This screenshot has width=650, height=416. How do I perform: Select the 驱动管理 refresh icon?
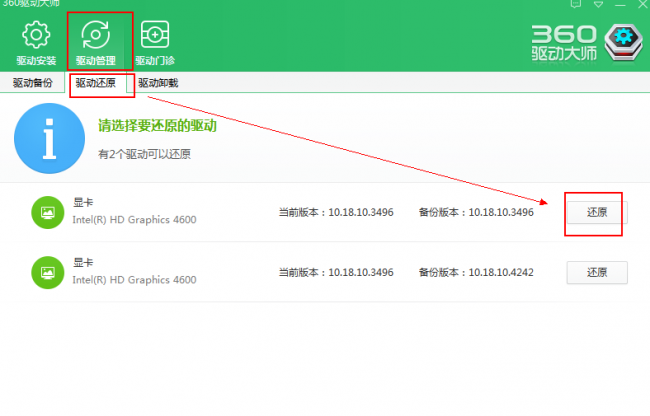(x=96, y=44)
